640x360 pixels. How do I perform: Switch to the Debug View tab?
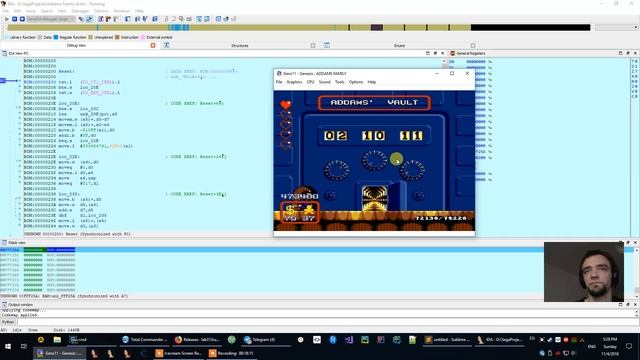(x=76, y=45)
